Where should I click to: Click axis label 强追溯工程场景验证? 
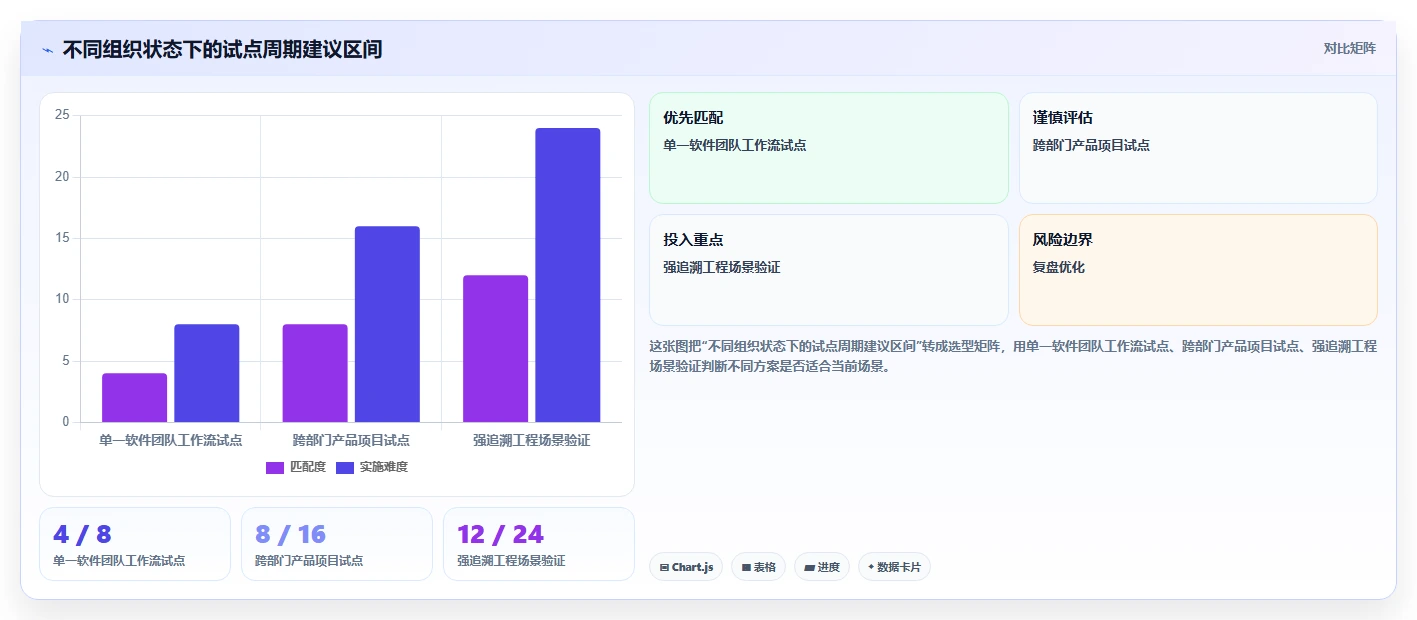[532, 440]
